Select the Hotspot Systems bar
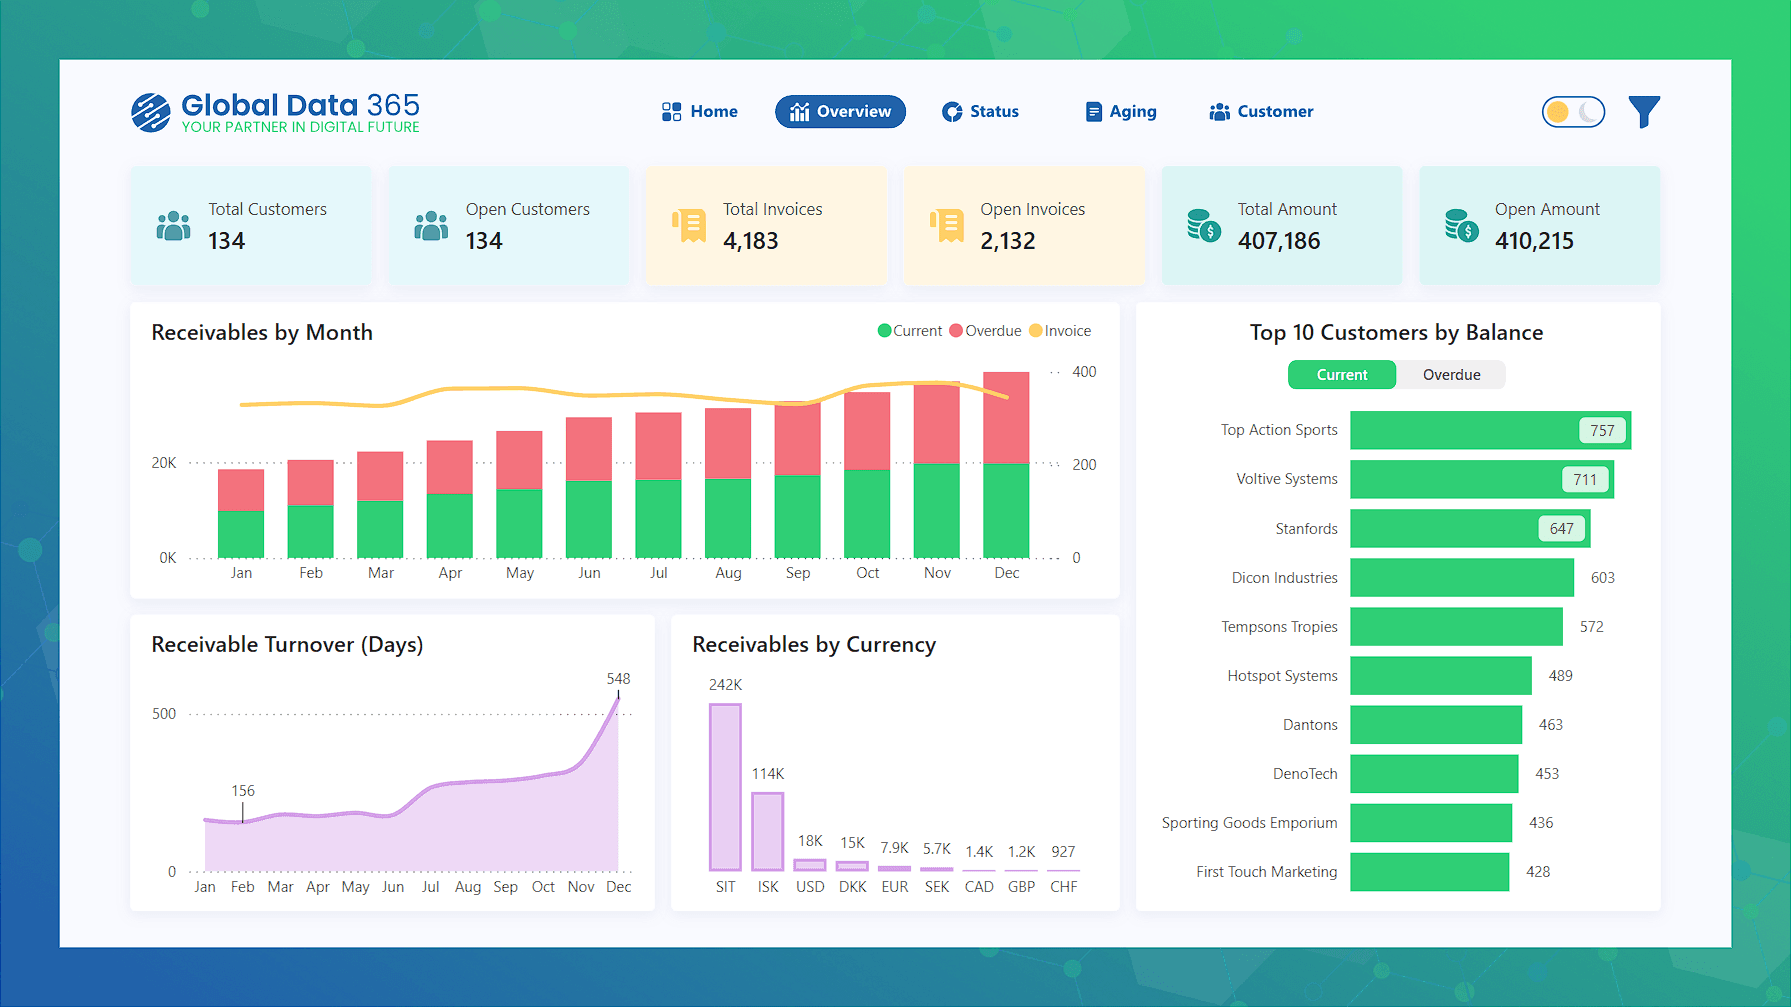Viewport: 1791px width, 1007px height. point(1441,675)
